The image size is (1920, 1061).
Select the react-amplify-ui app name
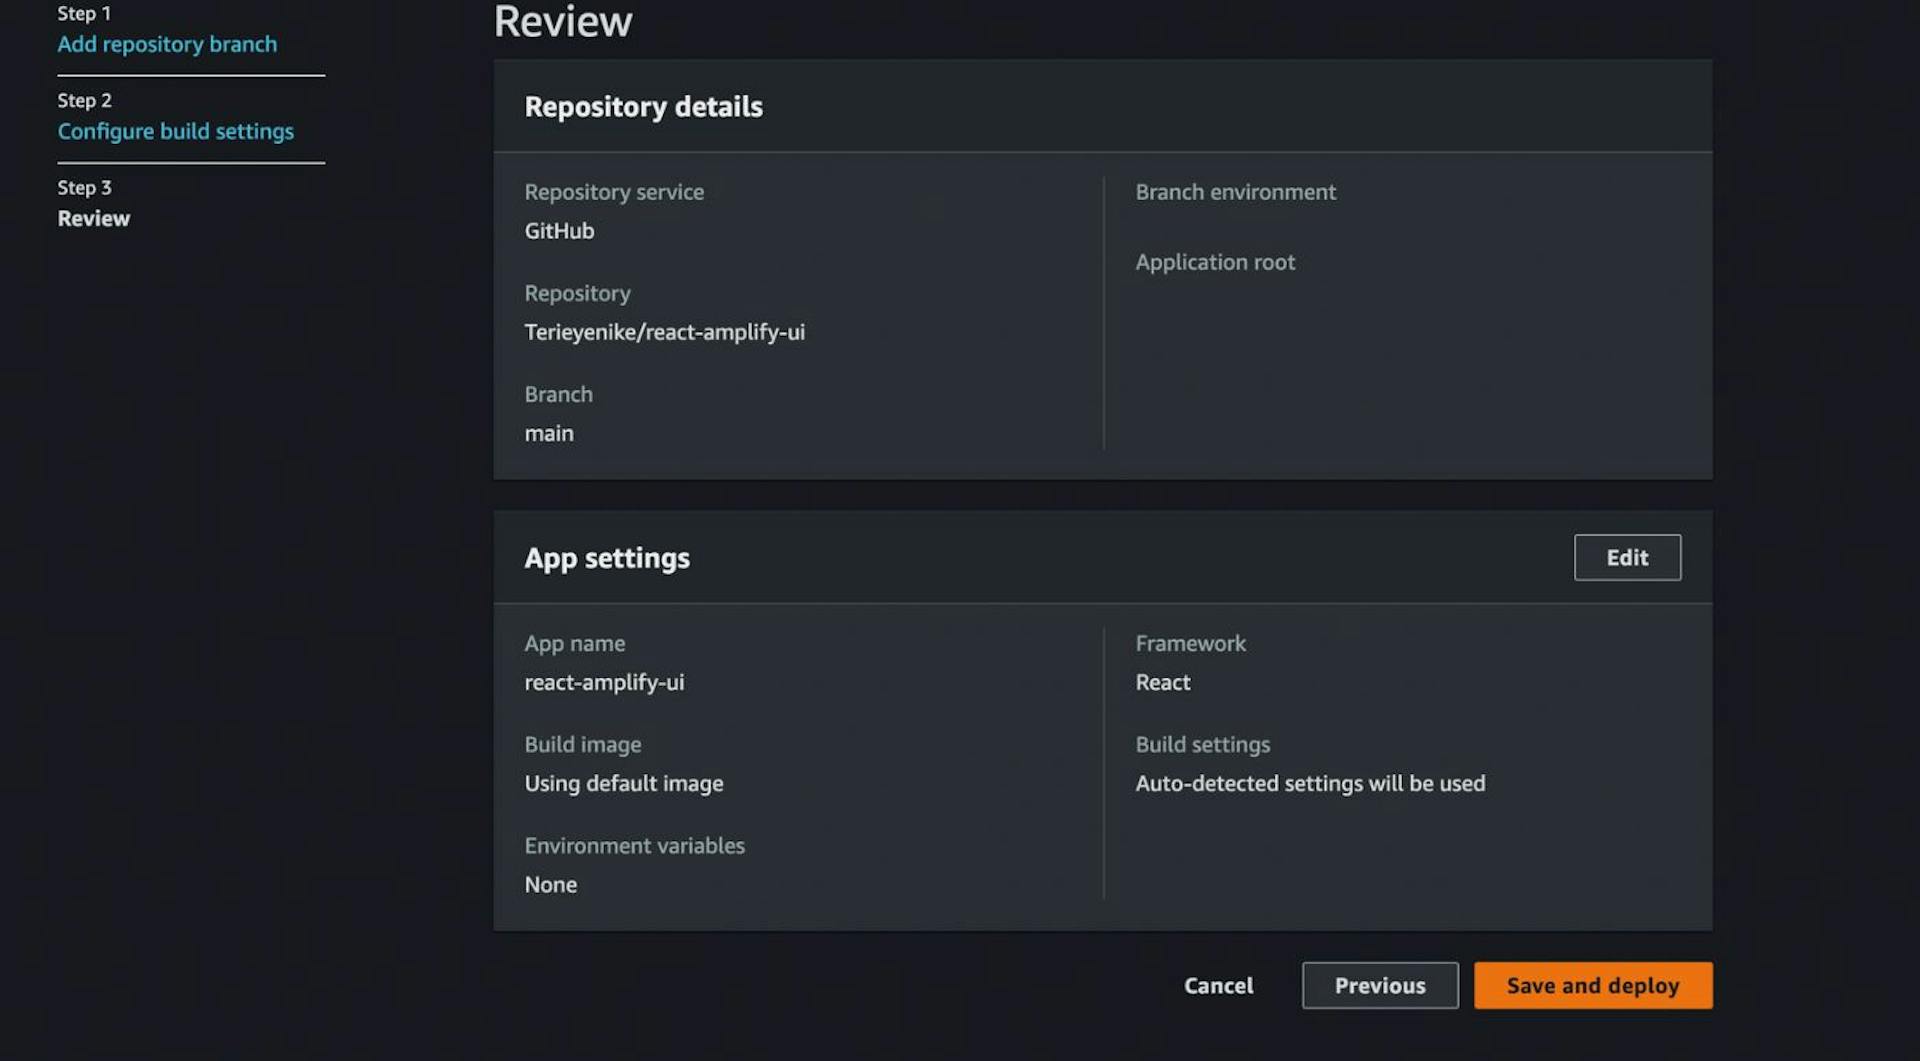(x=604, y=682)
